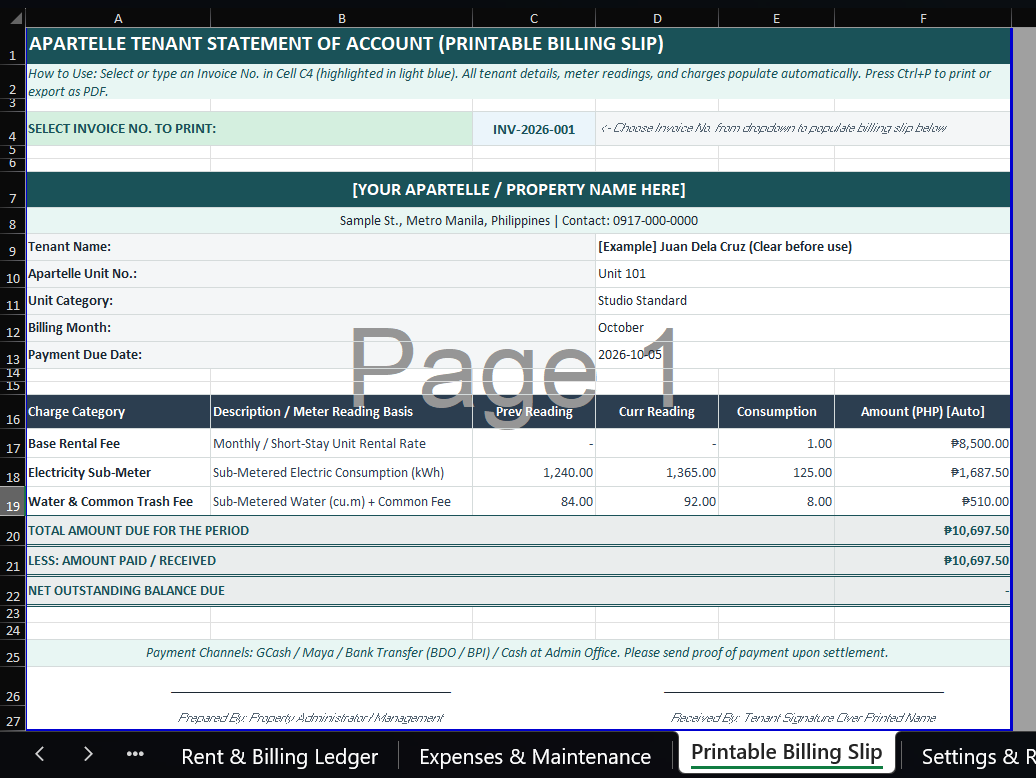
Task: Switch to Expenses & Maintenance sheet
Action: tap(535, 756)
